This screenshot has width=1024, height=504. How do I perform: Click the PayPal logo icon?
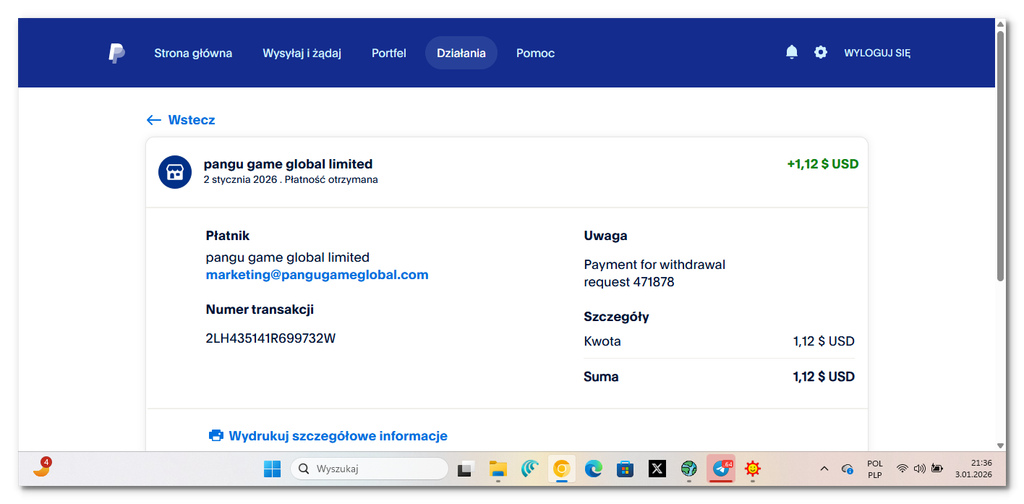click(x=116, y=53)
